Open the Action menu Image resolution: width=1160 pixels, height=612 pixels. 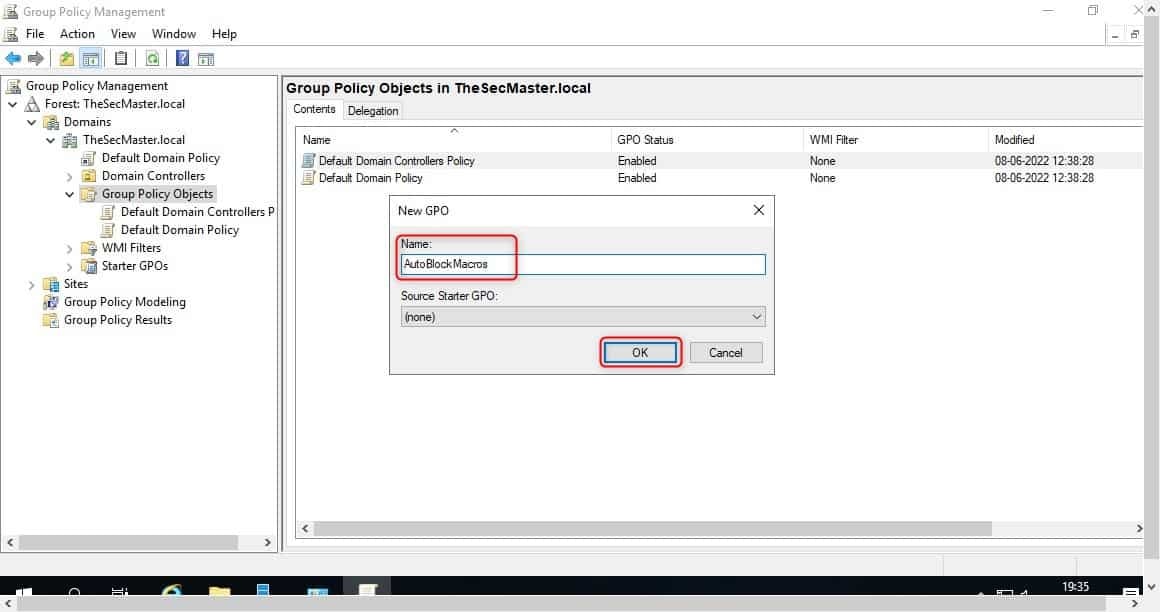click(77, 34)
